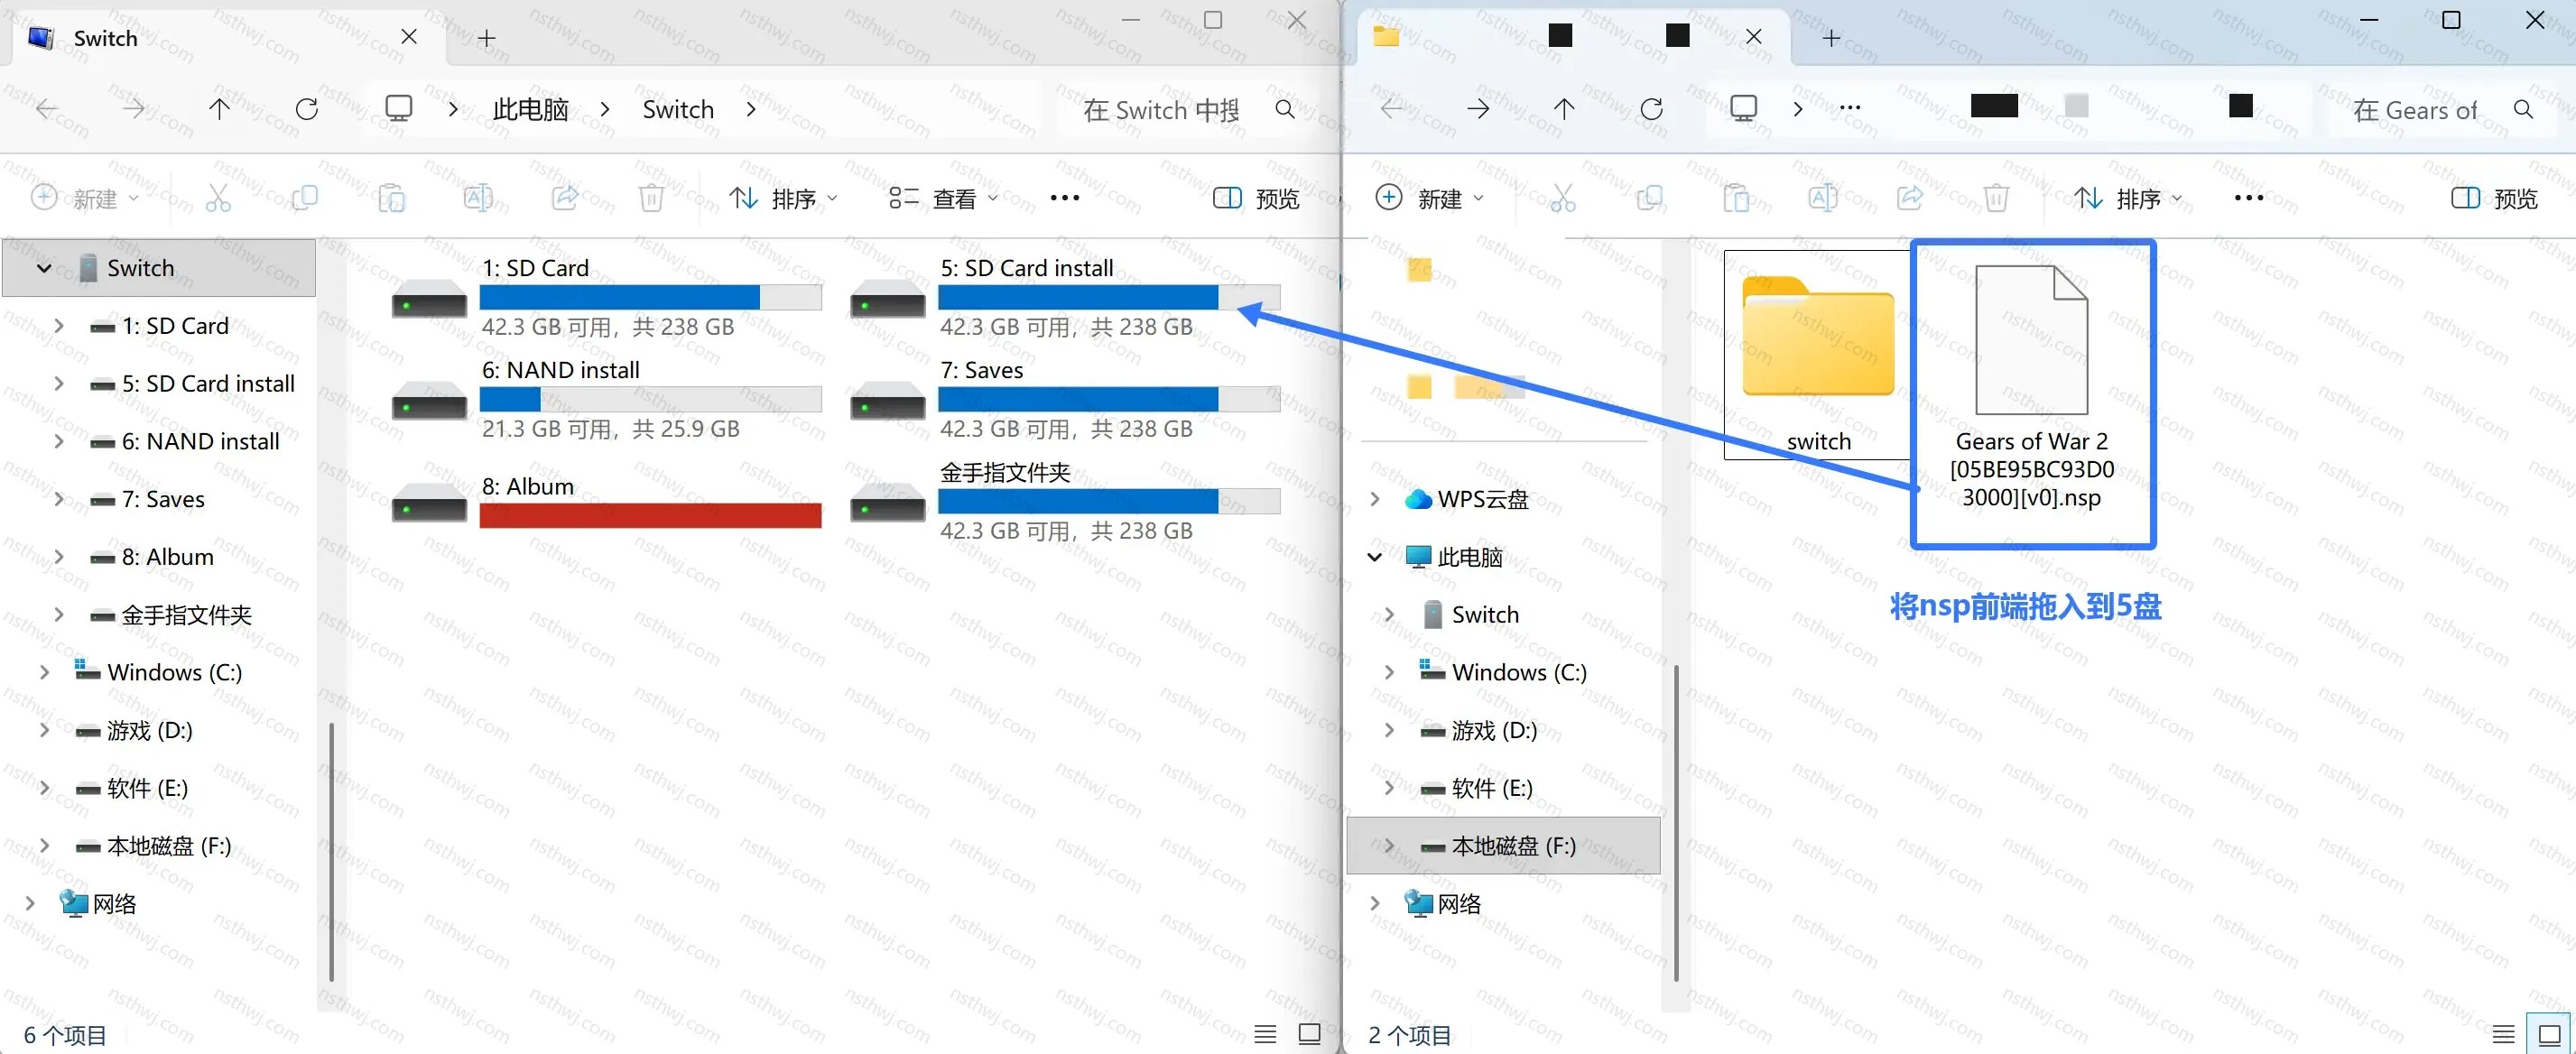Click the refresh icon in Switch window

click(307, 109)
